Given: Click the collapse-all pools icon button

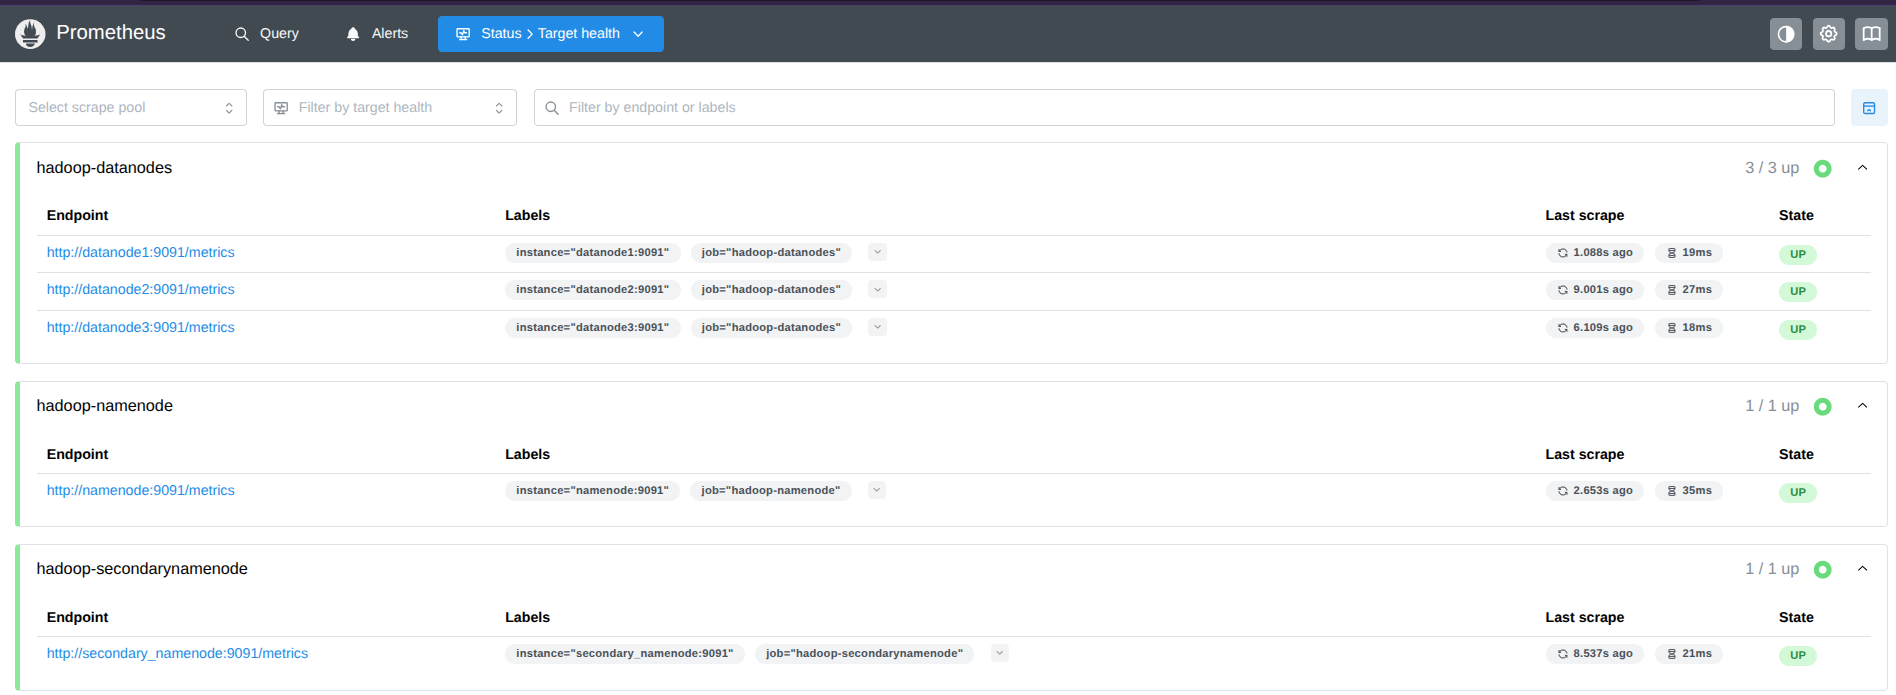Looking at the screenshot, I should (1869, 108).
